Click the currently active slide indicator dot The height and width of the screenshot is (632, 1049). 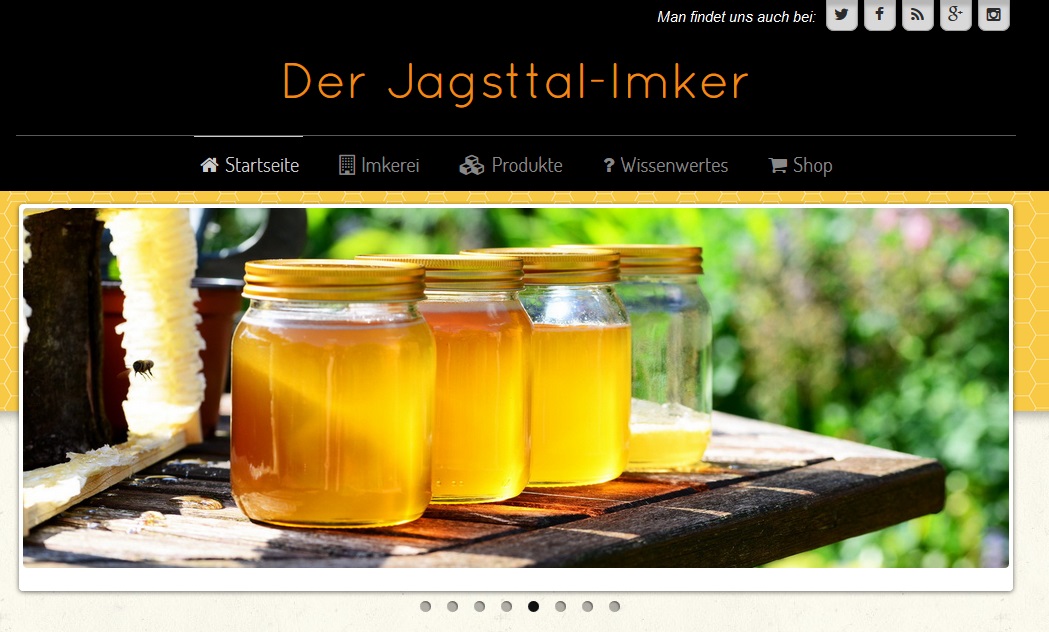(x=533, y=606)
